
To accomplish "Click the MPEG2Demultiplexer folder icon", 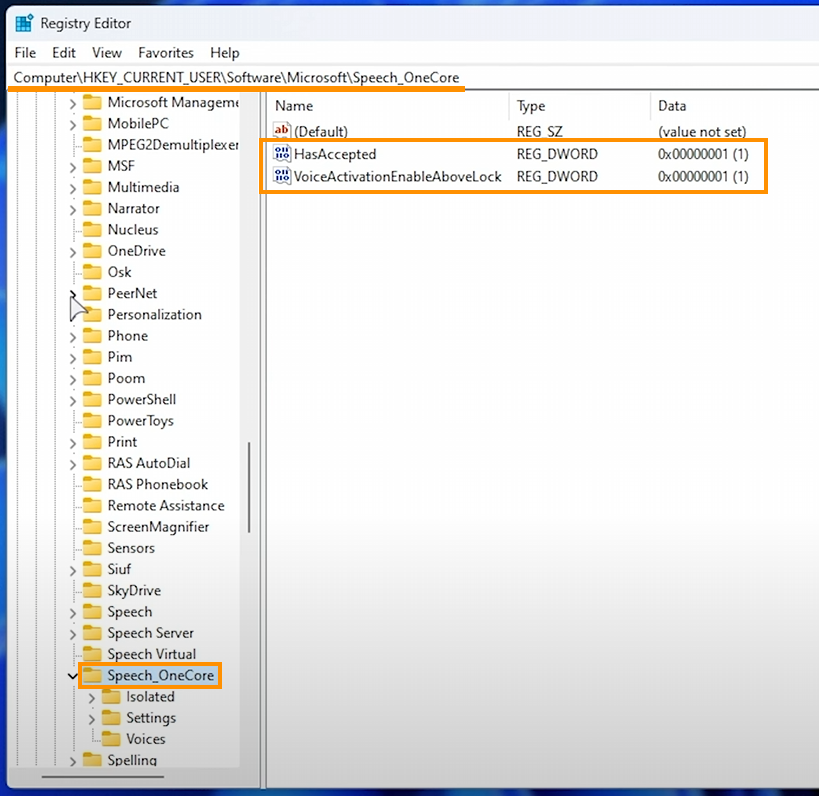I will 92,144.
